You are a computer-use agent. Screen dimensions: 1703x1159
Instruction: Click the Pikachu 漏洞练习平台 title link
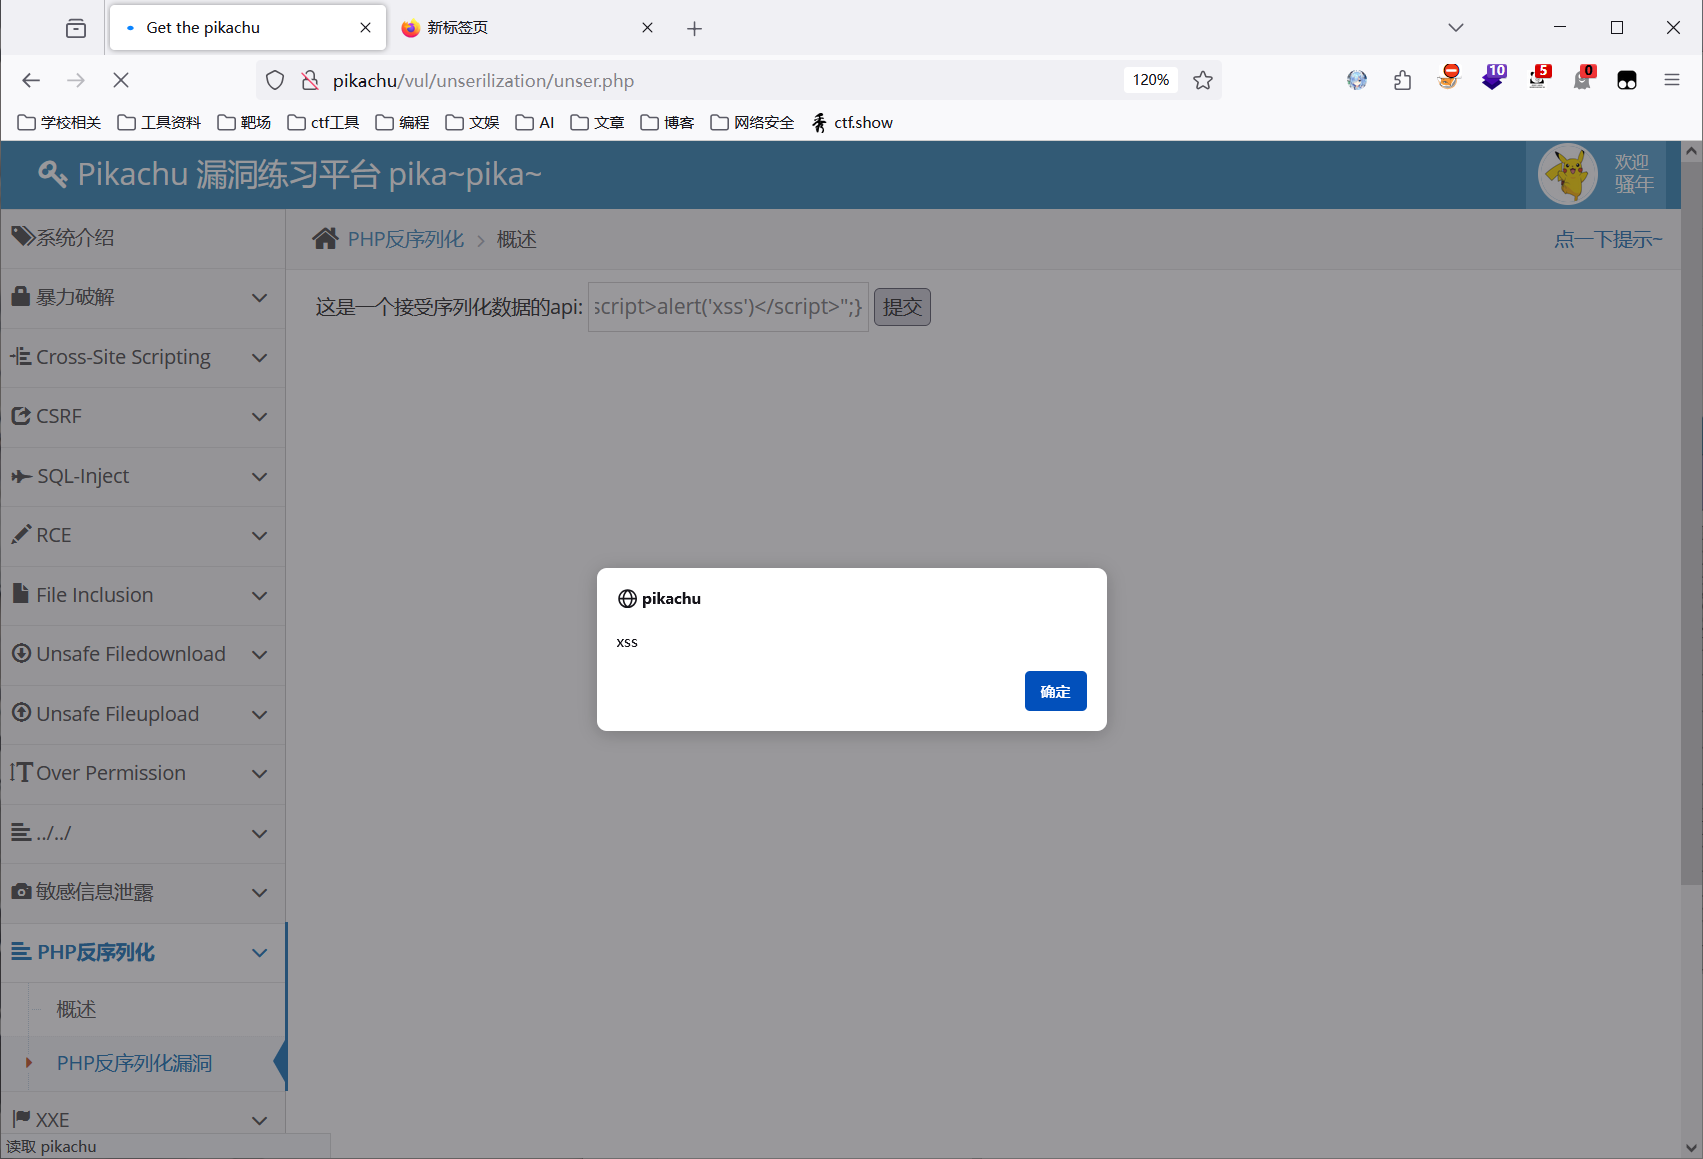click(x=291, y=174)
